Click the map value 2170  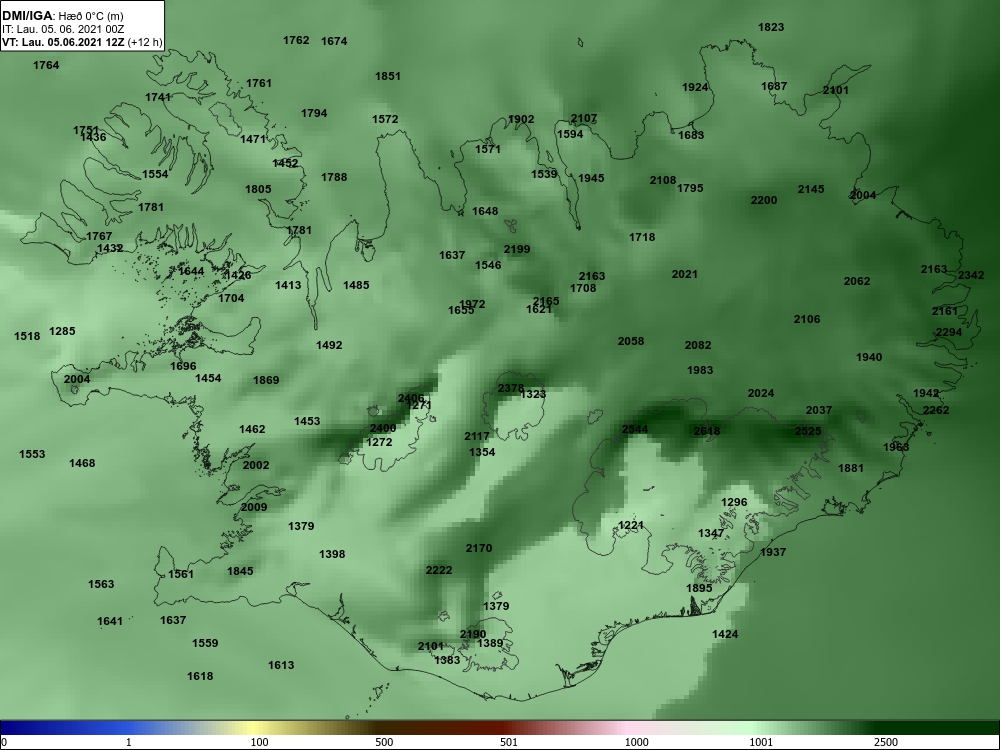pos(478,548)
